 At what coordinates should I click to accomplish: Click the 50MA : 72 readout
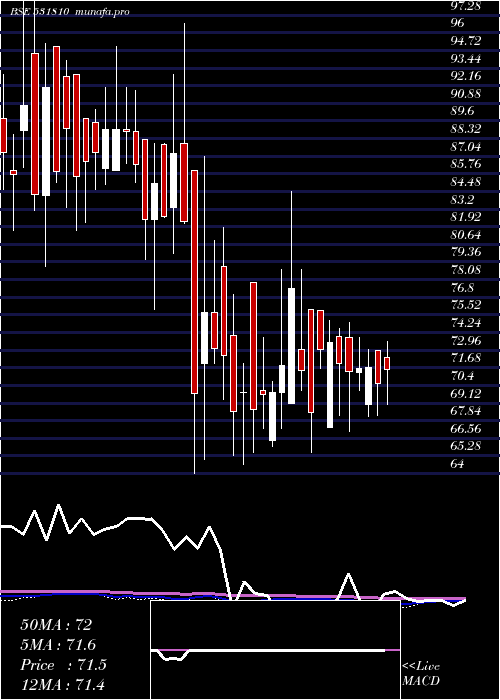point(56,625)
